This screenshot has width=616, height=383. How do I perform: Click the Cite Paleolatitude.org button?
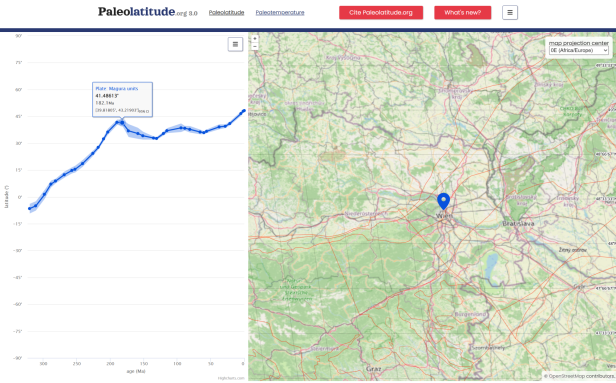pyautogui.click(x=381, y=13)
